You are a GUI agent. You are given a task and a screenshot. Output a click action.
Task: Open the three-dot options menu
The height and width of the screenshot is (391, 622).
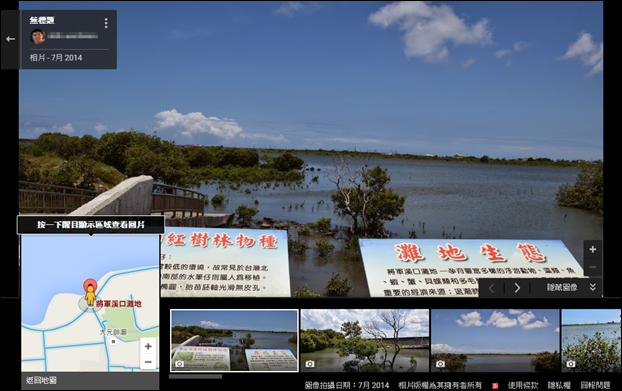(106, 23)
